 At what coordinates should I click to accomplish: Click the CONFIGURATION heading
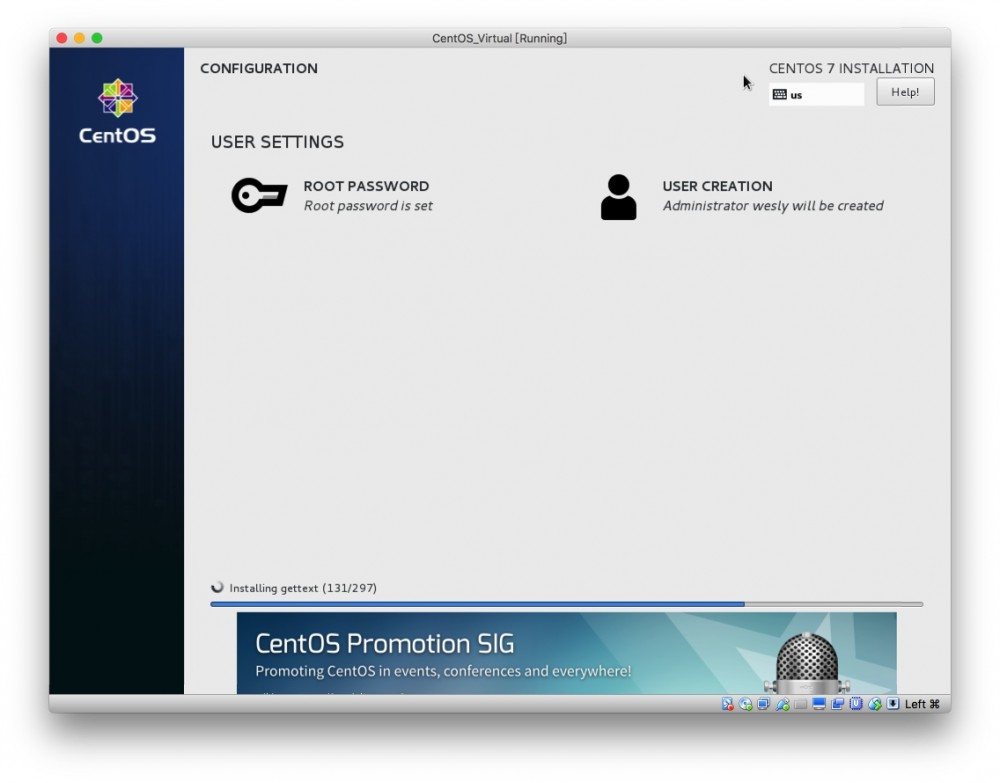pyautogui.click(x=259, y=68)
